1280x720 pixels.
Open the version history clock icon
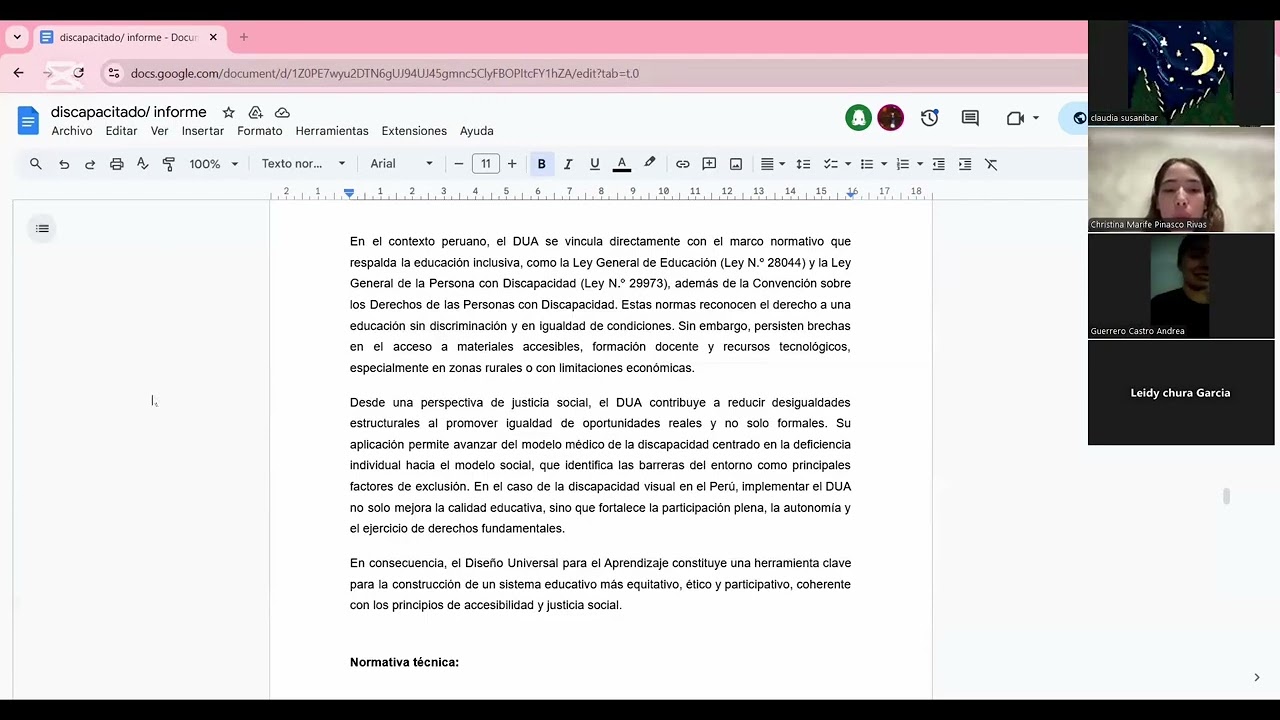point(930,118)
